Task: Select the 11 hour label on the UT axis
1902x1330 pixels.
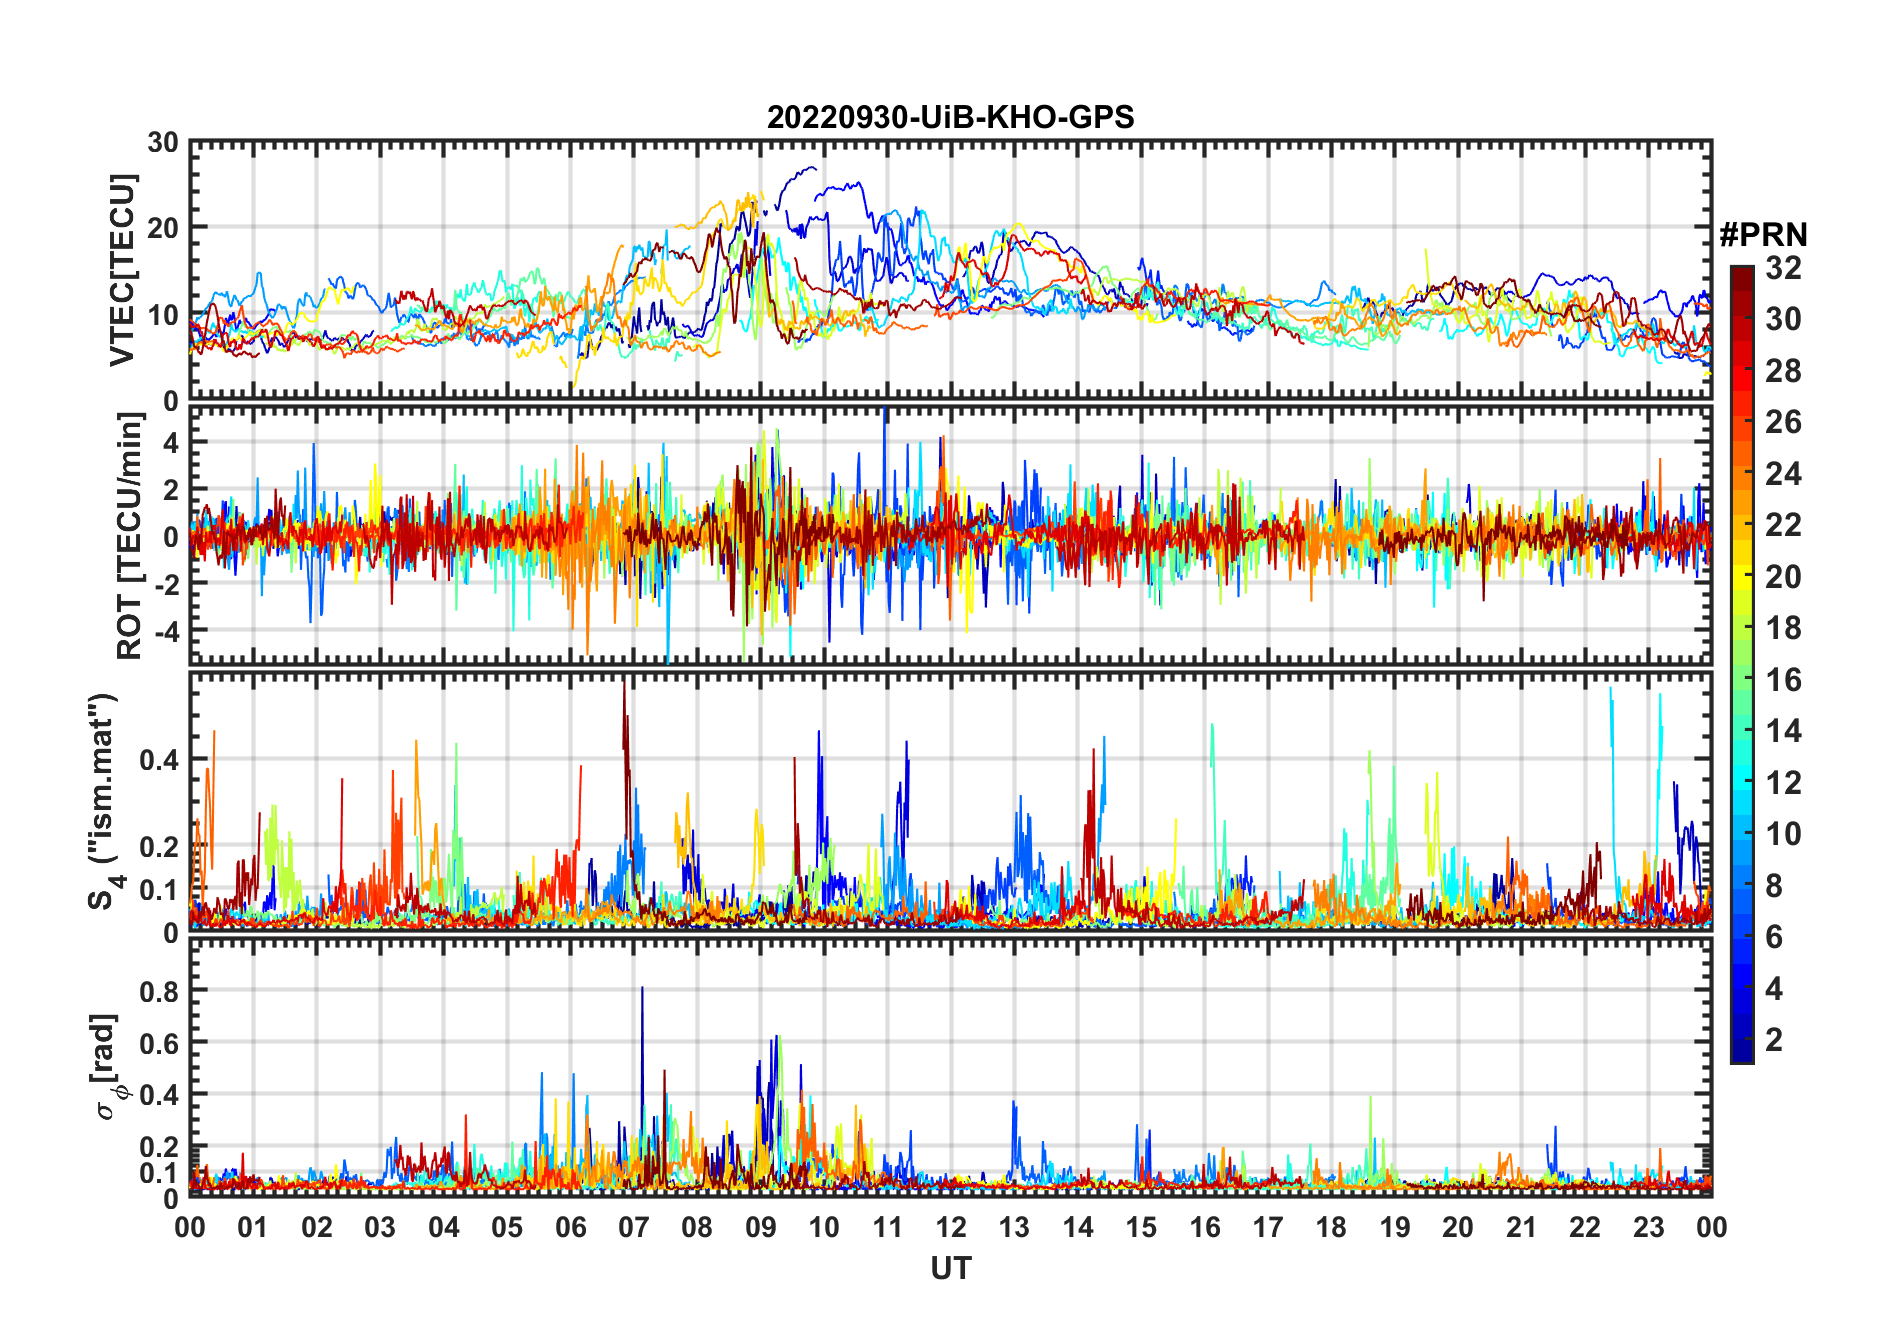Action: coord(887,1227)
